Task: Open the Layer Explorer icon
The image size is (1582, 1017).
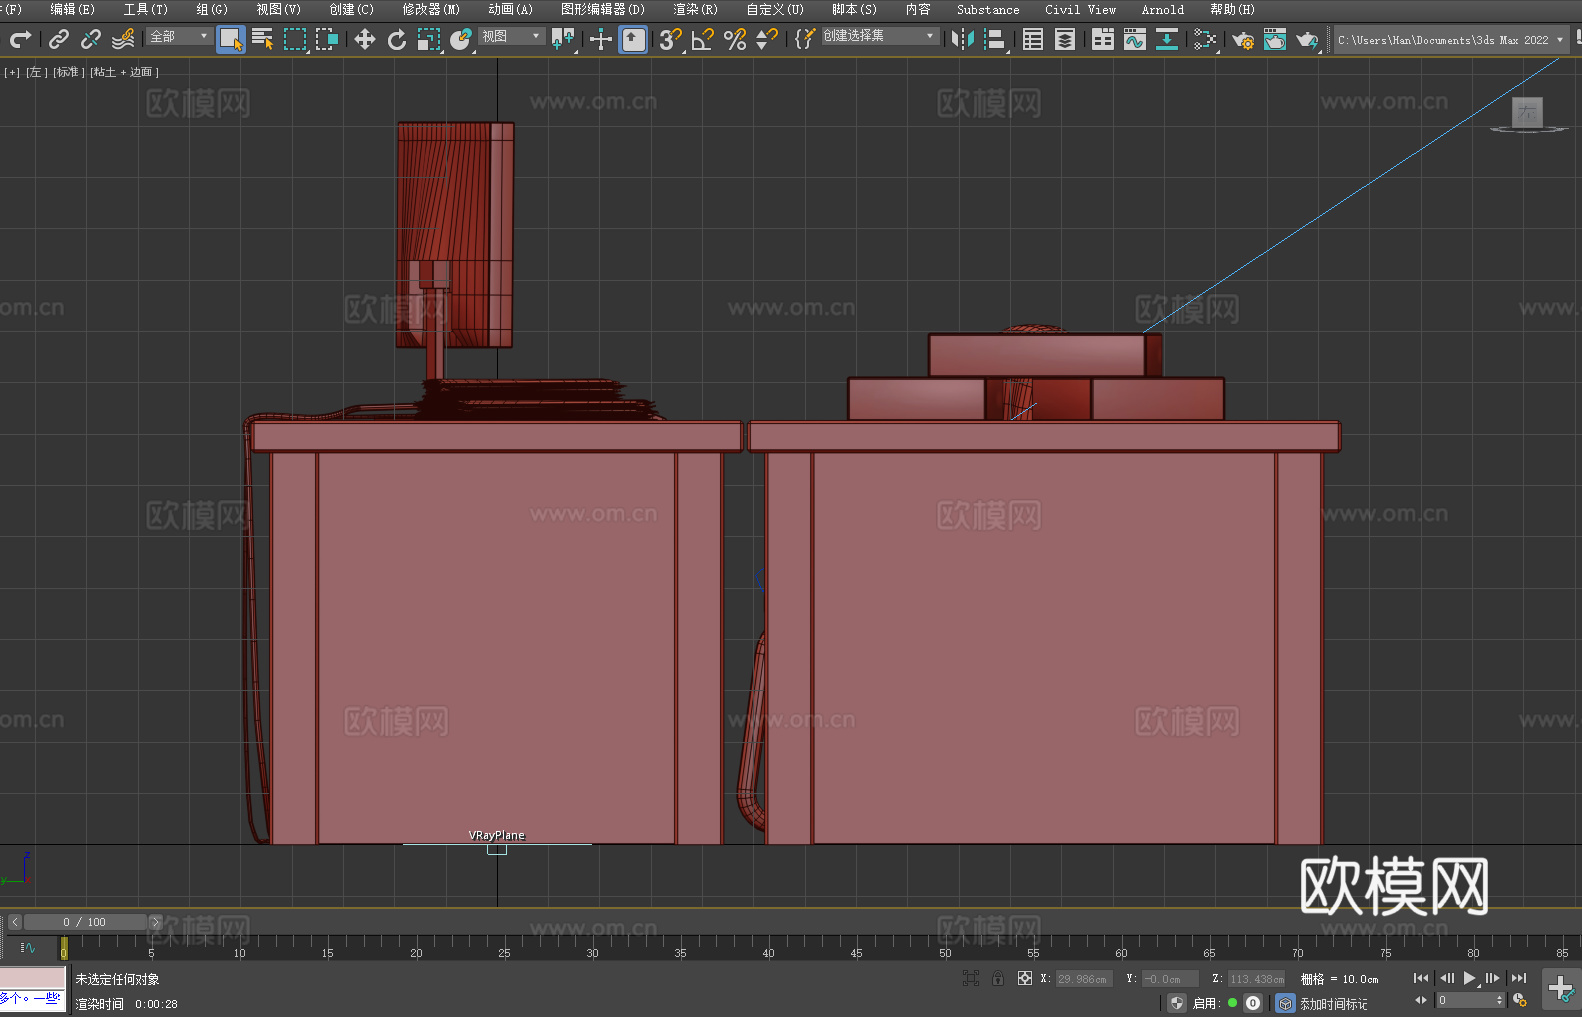Action: click(1065, 39)
